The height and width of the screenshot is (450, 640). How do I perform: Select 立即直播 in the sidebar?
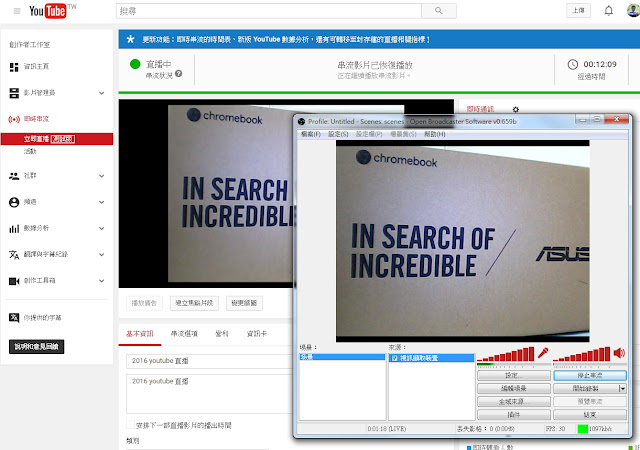tap(57, 139)
